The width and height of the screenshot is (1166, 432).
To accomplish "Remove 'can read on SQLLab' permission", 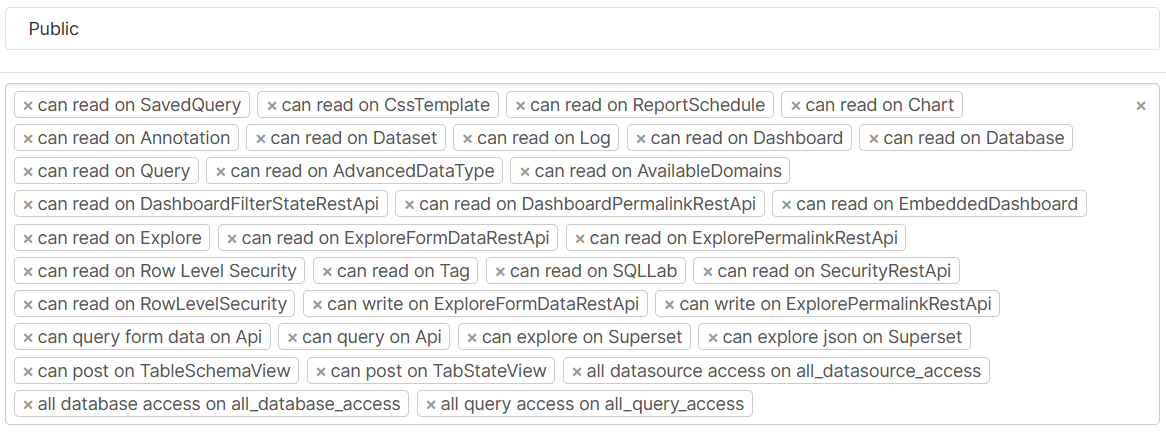I will coord(500,271).
